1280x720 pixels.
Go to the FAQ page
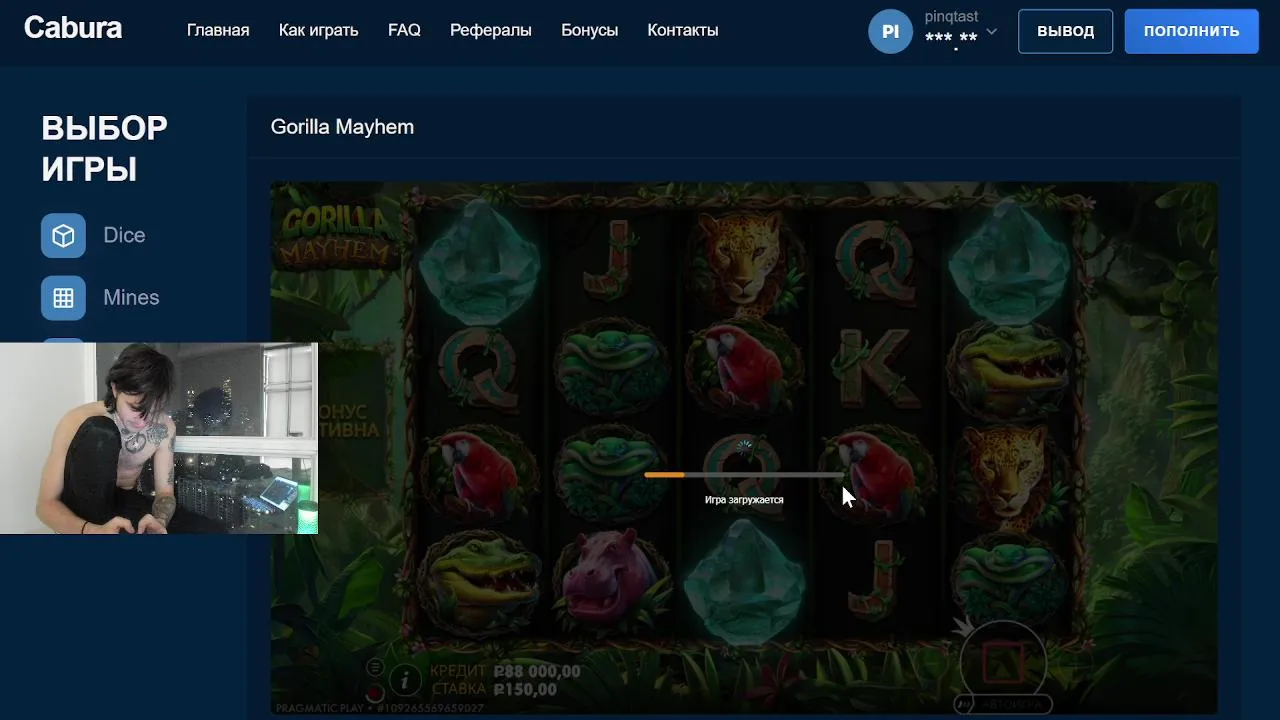click(404, 30)
